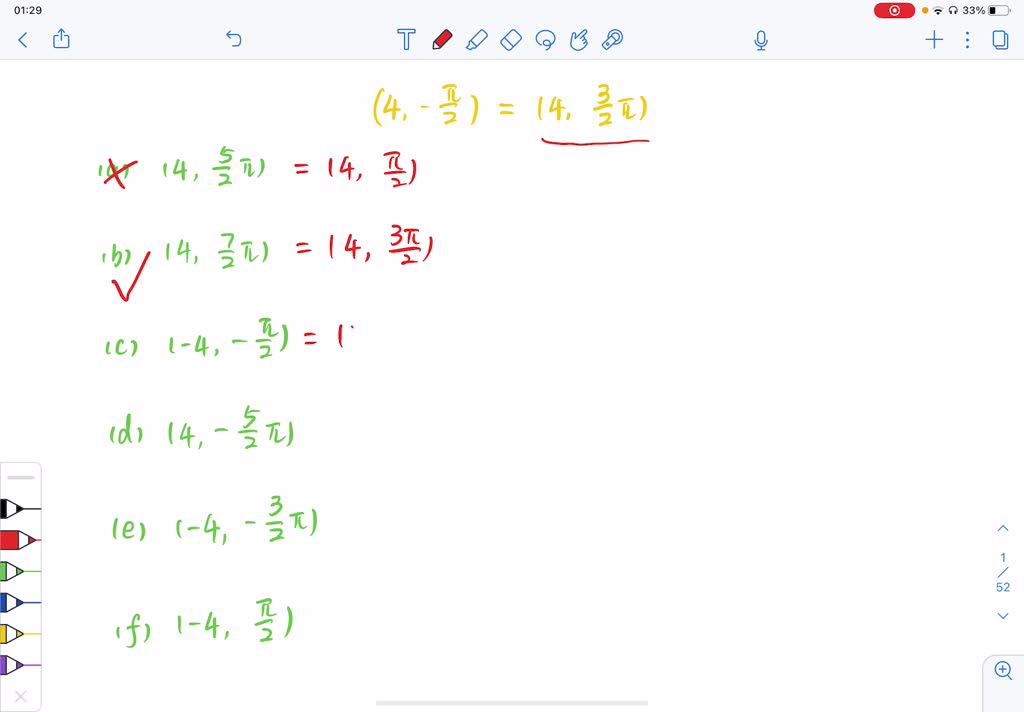Go back with the left chevron

(23, 40)
